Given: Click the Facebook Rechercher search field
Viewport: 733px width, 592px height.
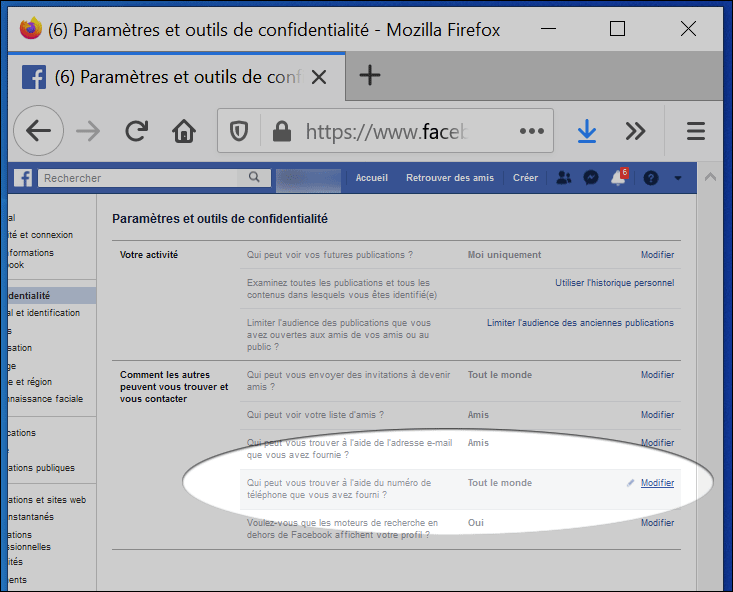Looking at the screenshot, I should tap(140, 178).
